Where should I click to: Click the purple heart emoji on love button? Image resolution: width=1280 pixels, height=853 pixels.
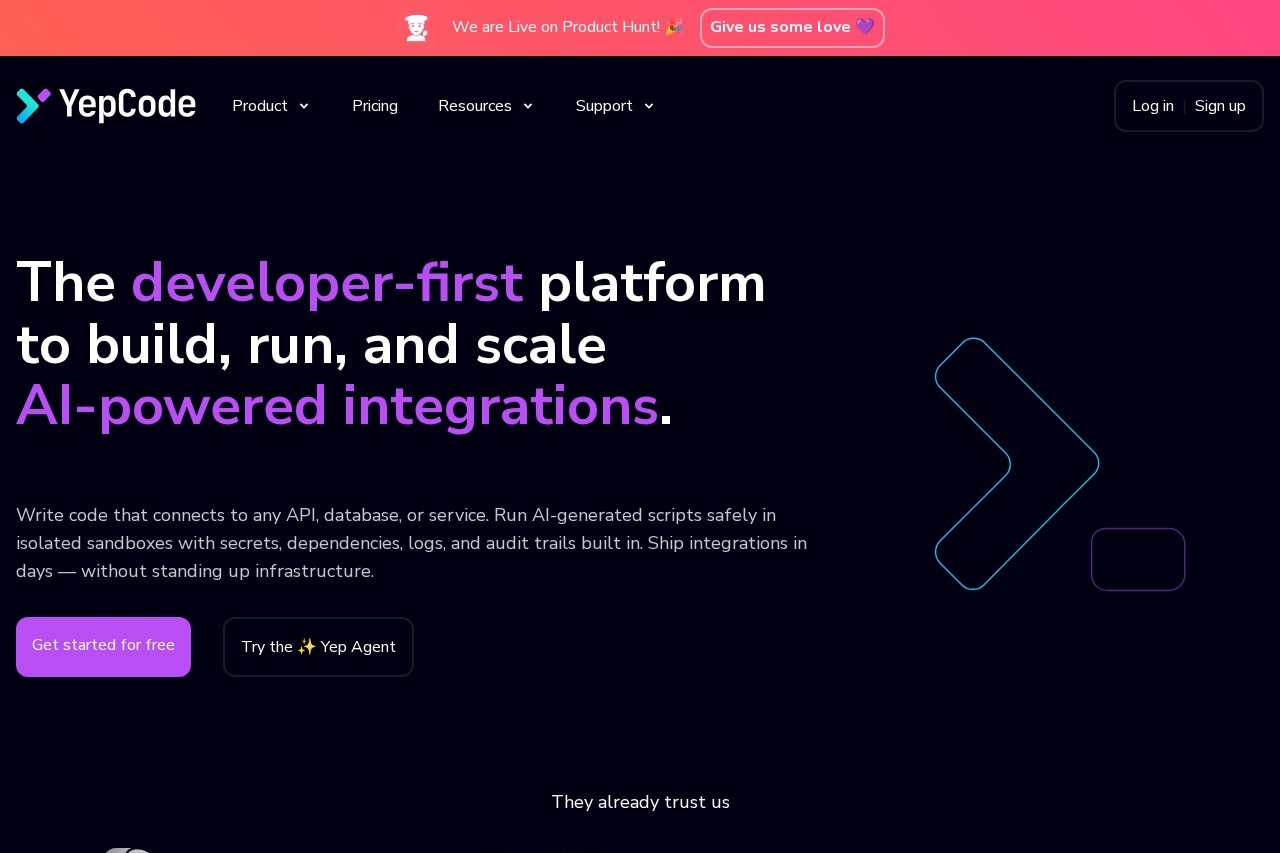tap(864, 27)
